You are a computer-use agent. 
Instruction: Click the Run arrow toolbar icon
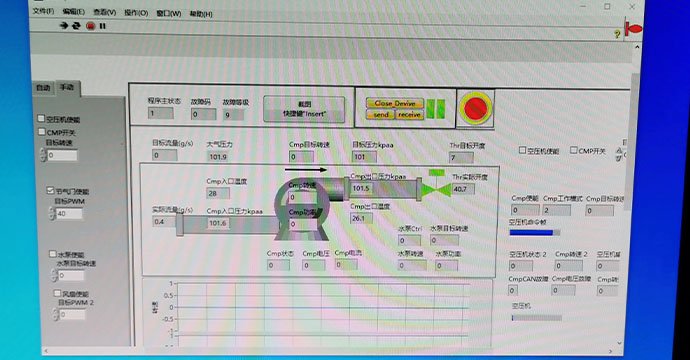click(64, 26)
